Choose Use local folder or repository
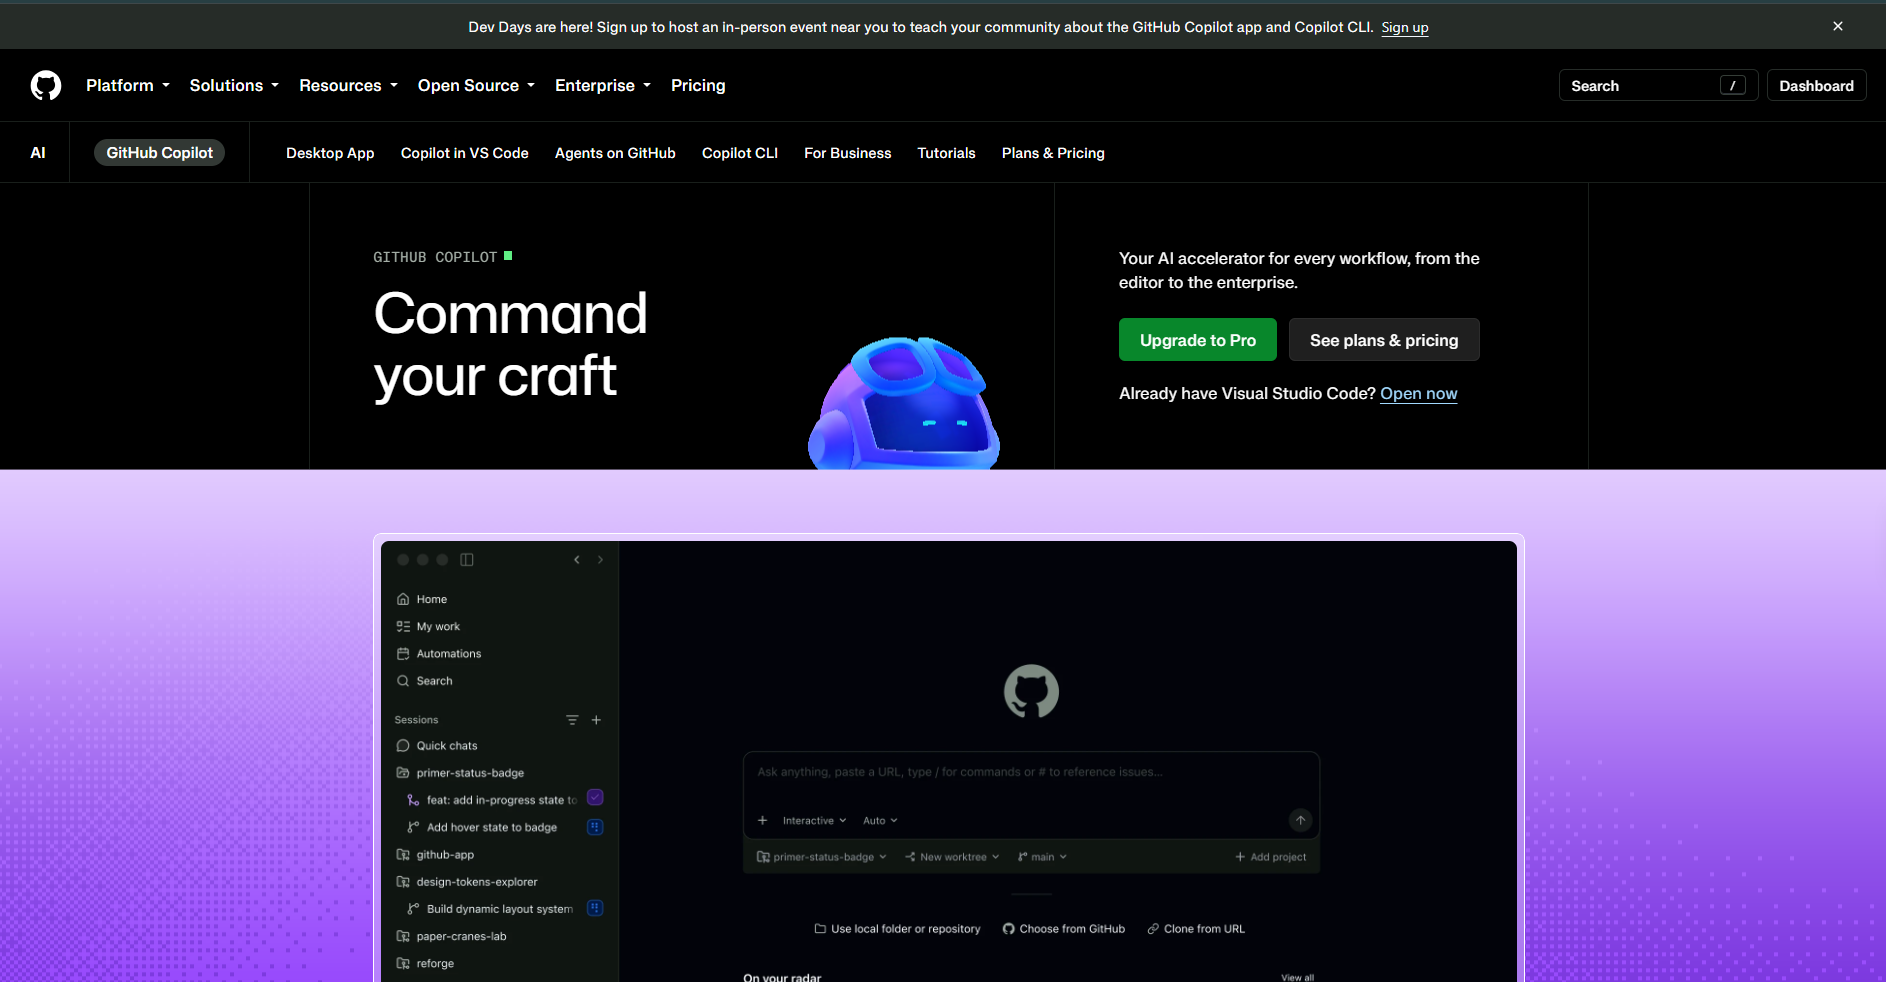 pos(898,929)
